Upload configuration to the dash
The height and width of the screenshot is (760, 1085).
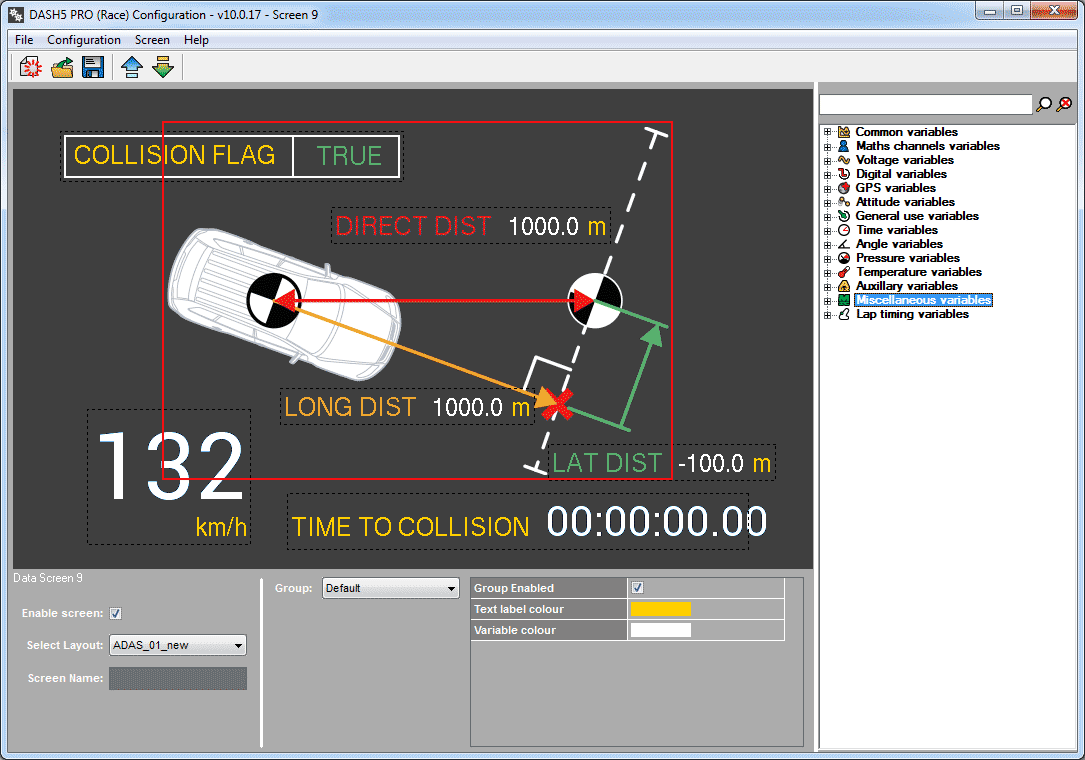[x=131, y=66]
